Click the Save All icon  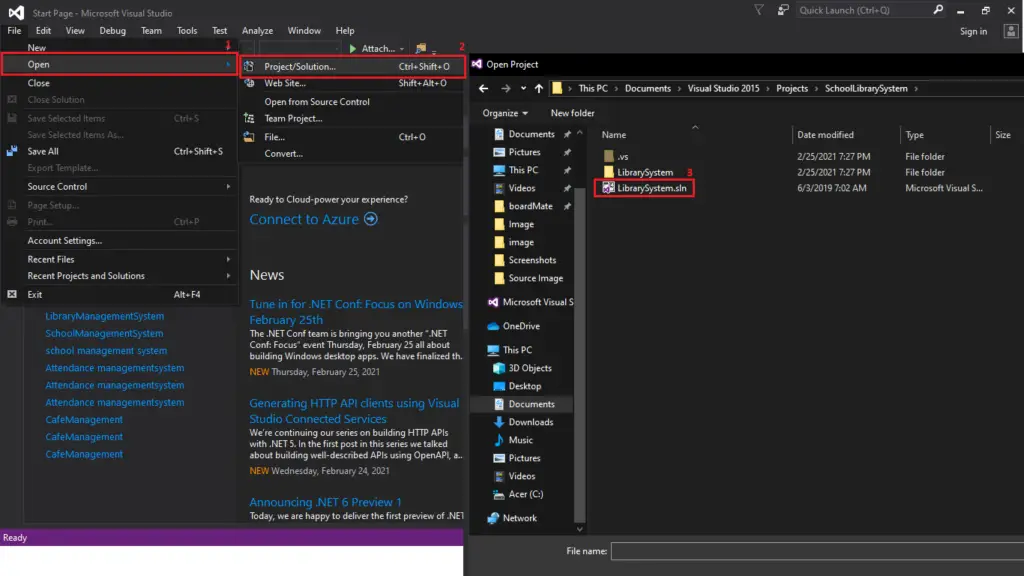click(x=11, y=152)
